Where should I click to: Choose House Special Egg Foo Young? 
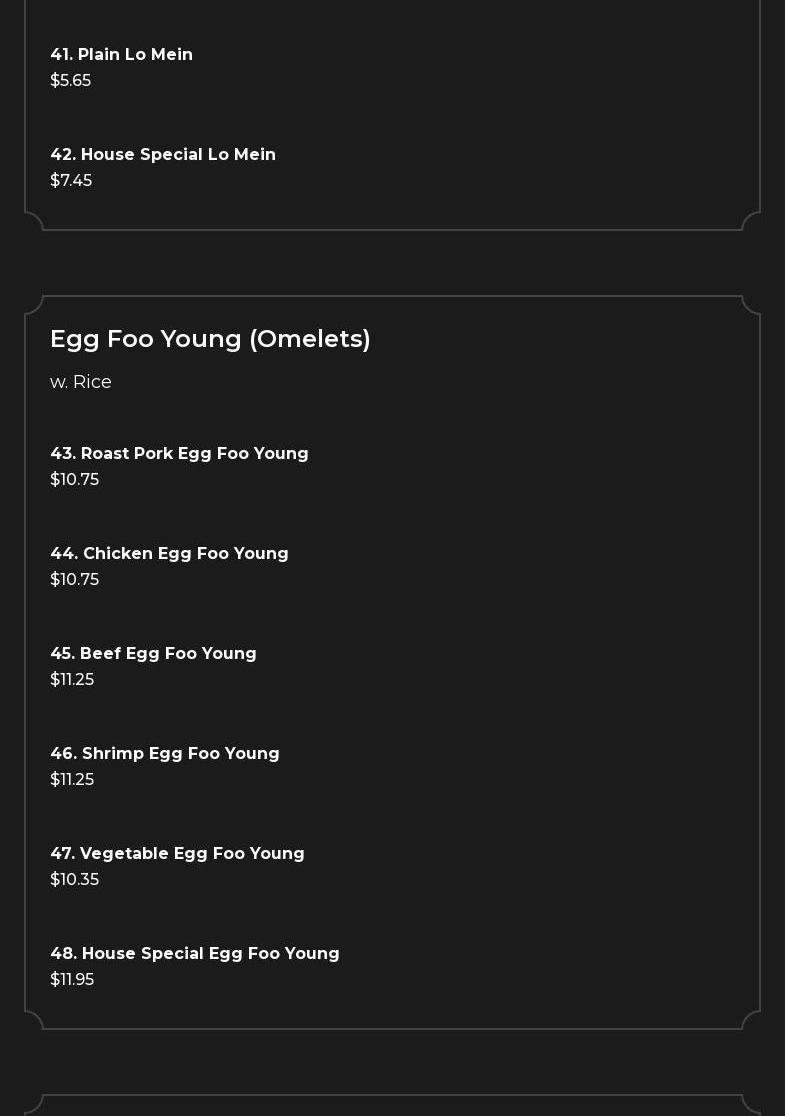(x=195, y=953)
